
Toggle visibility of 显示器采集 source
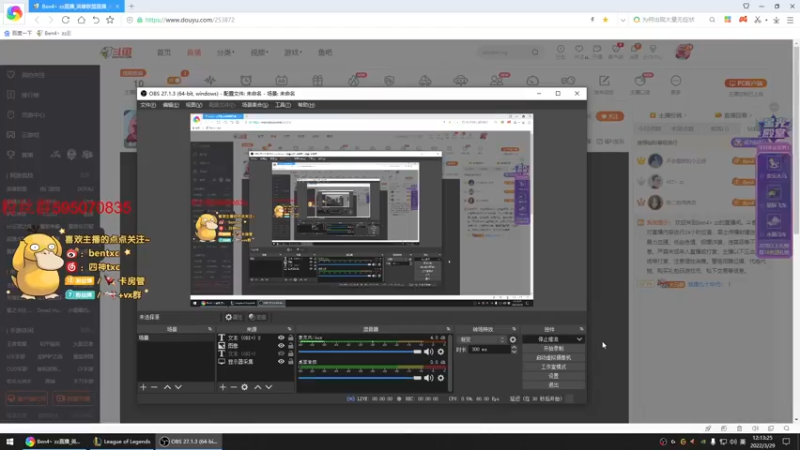click(281, 362)
